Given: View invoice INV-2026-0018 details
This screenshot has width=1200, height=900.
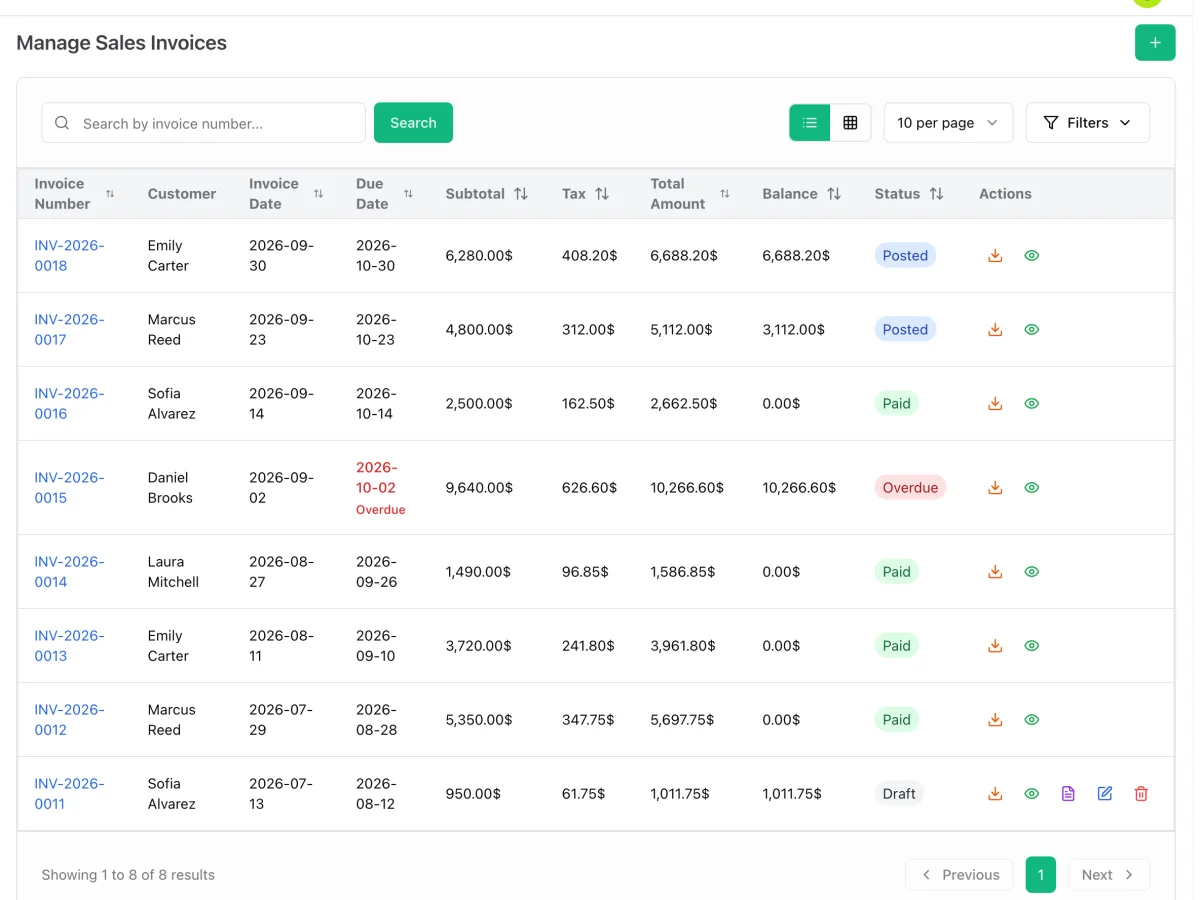Looking at the screenshot, I should point(1032,256).
